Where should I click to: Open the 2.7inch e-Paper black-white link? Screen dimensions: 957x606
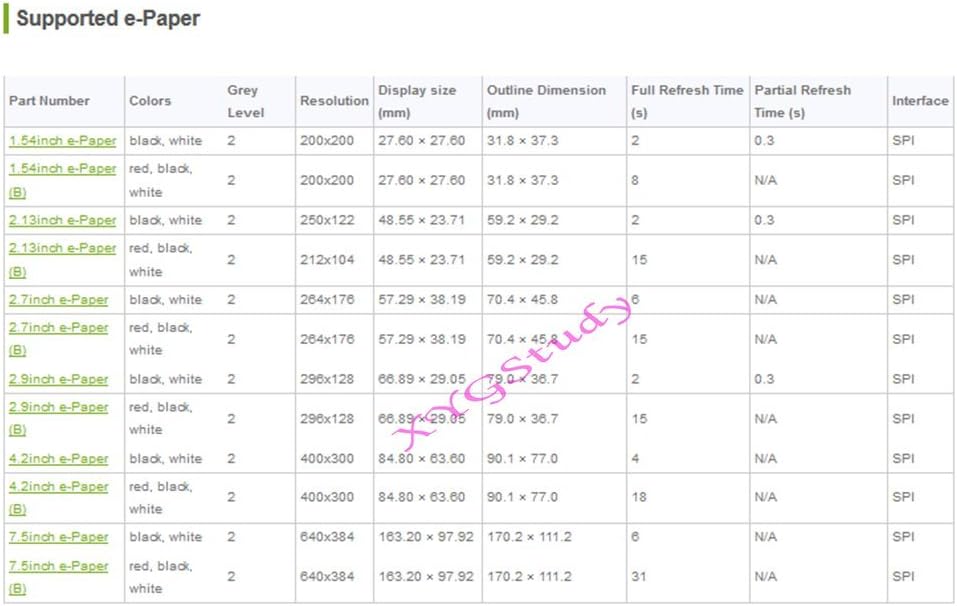(58, 300)
